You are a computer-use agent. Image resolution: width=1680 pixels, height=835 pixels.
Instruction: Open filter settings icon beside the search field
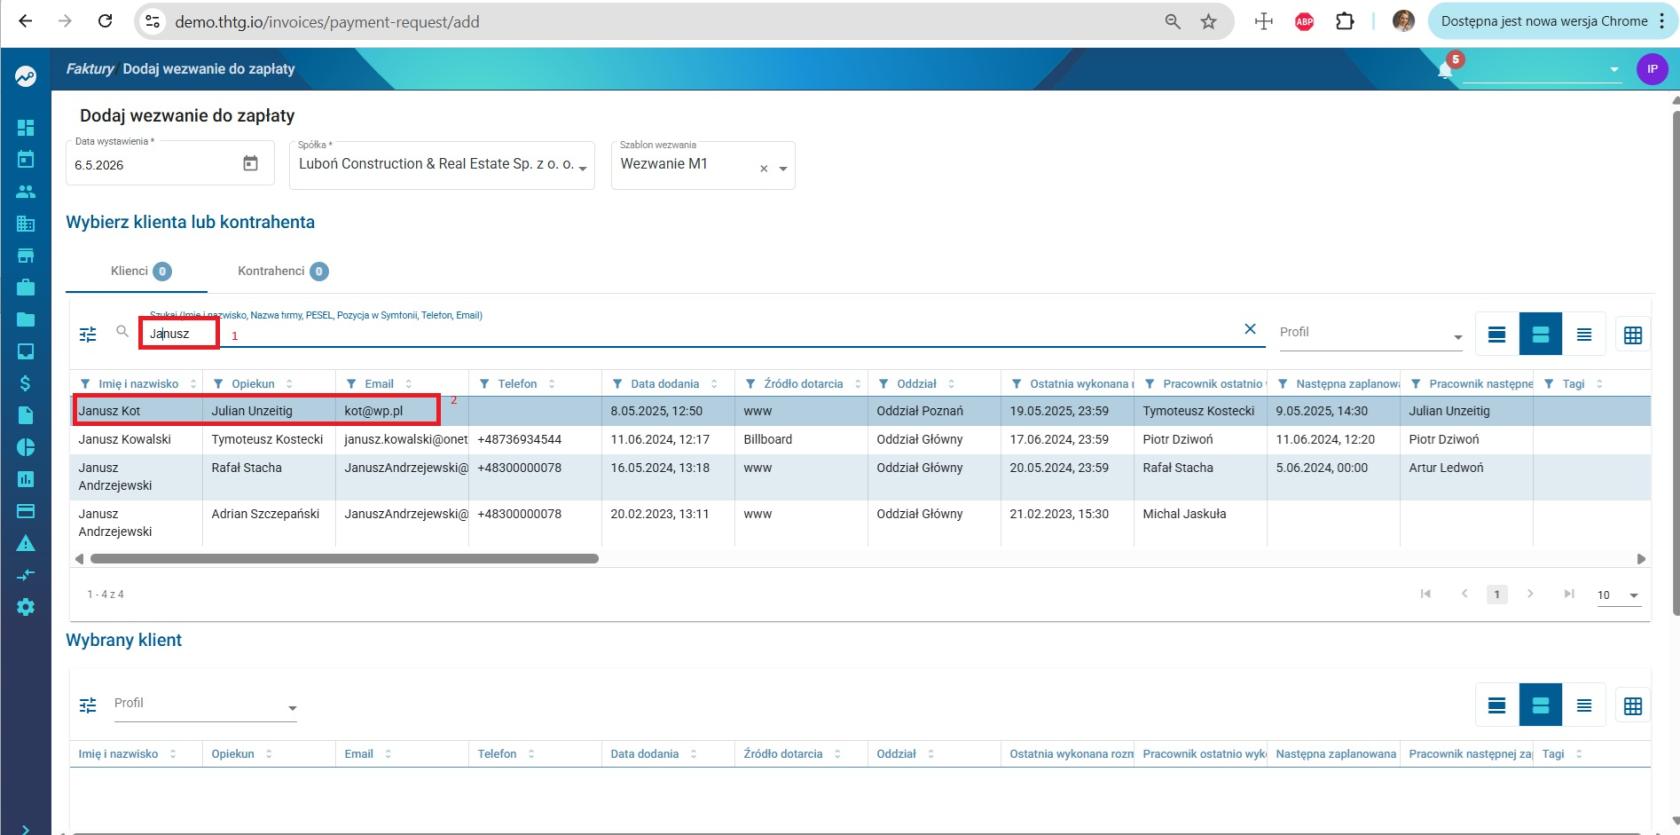[88, 334]
